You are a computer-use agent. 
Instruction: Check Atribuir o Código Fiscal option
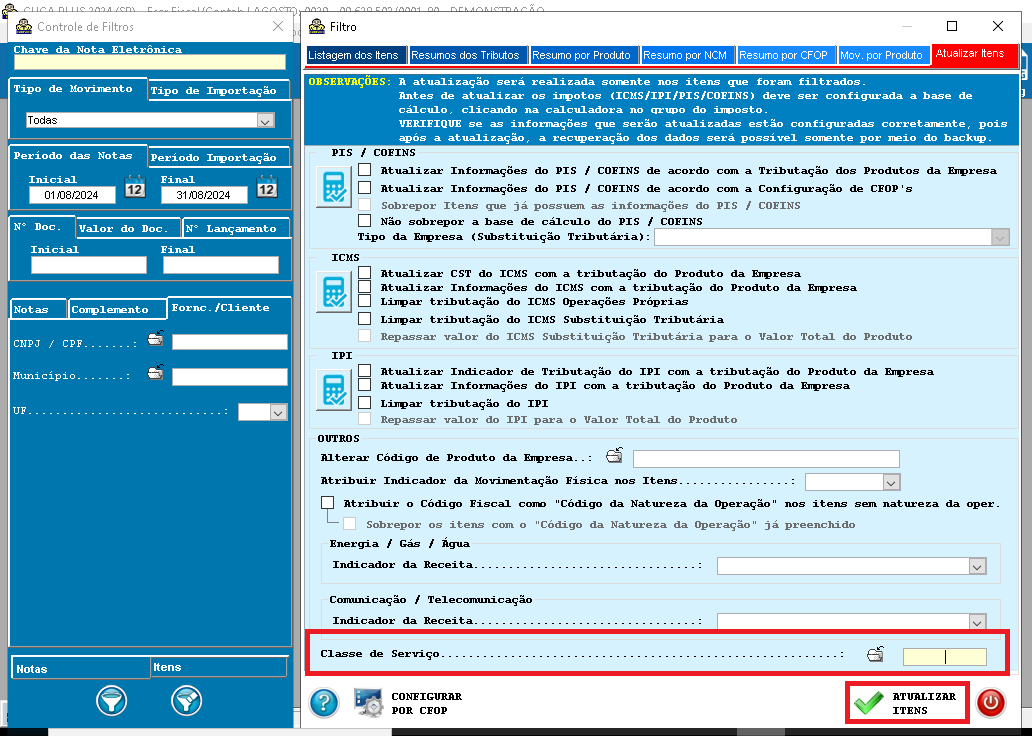[x=328, y=503]
